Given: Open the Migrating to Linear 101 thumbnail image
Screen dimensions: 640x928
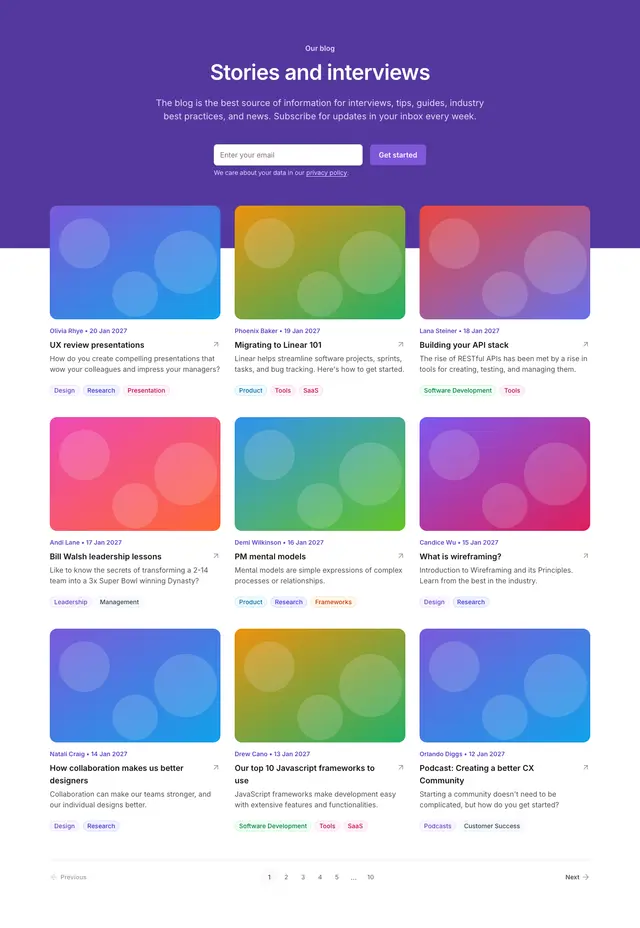Looking at the screenshot, I should point(320,262).
